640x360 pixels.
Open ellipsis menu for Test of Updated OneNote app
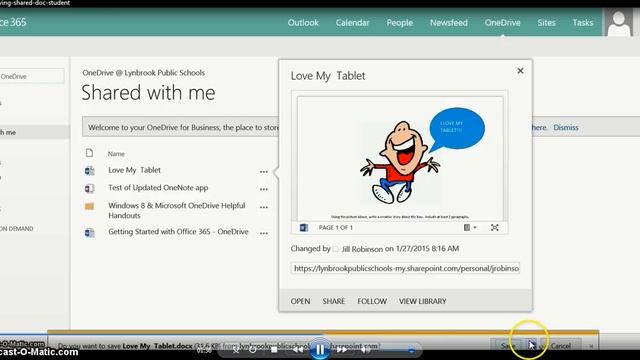point(264,189)
